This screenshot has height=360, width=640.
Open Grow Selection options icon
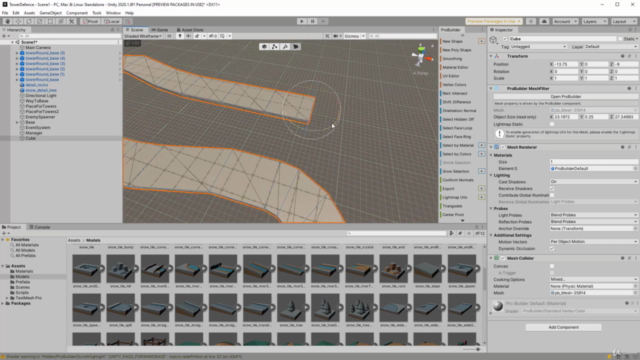point(482,171)
